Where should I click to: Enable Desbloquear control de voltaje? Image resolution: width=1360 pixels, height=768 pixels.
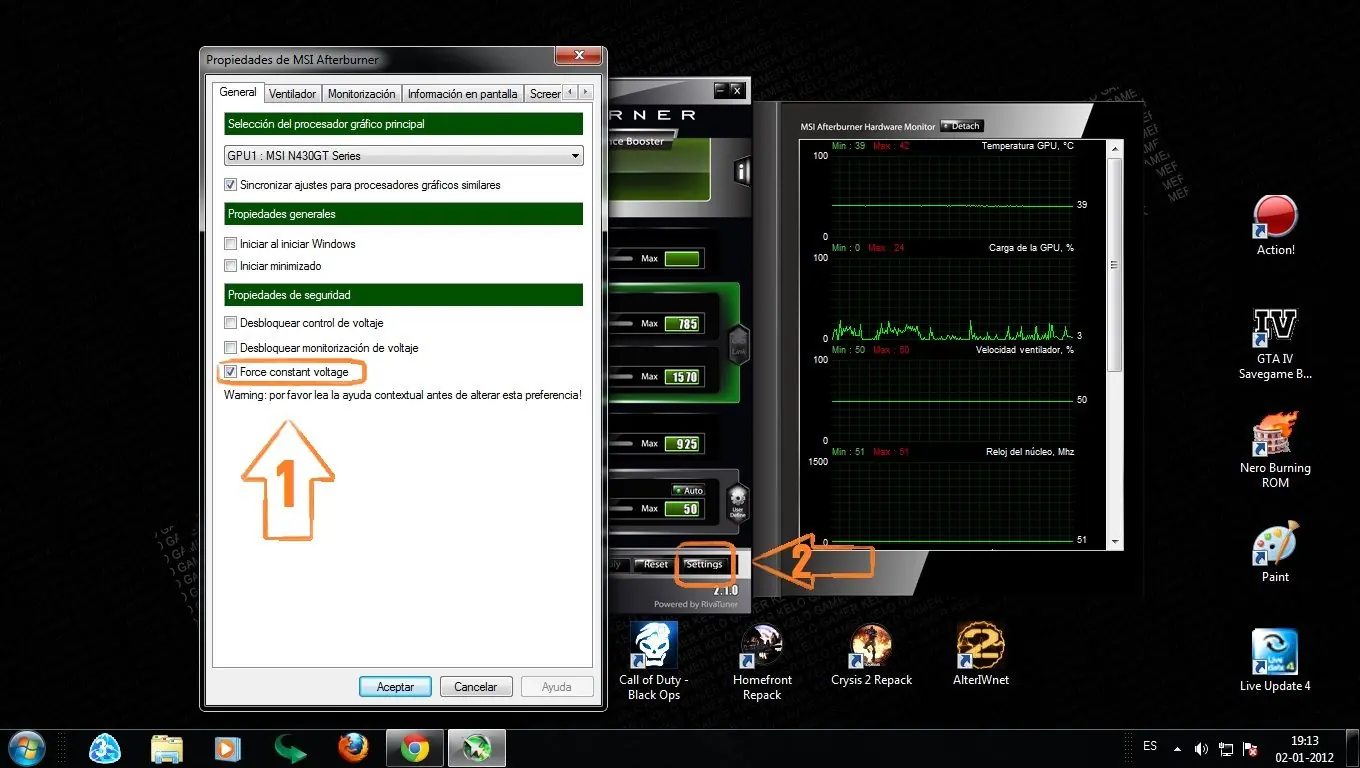[x=231, y=323]
